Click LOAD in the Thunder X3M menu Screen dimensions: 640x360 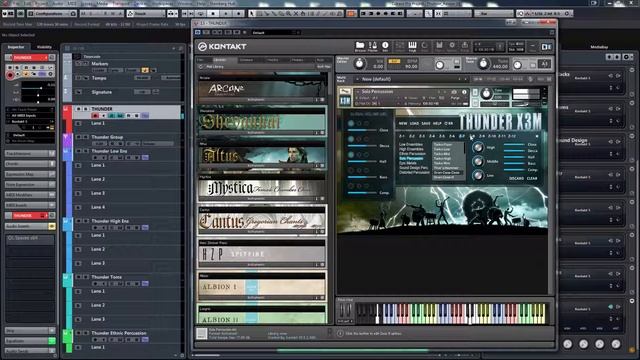pos(414,123)
